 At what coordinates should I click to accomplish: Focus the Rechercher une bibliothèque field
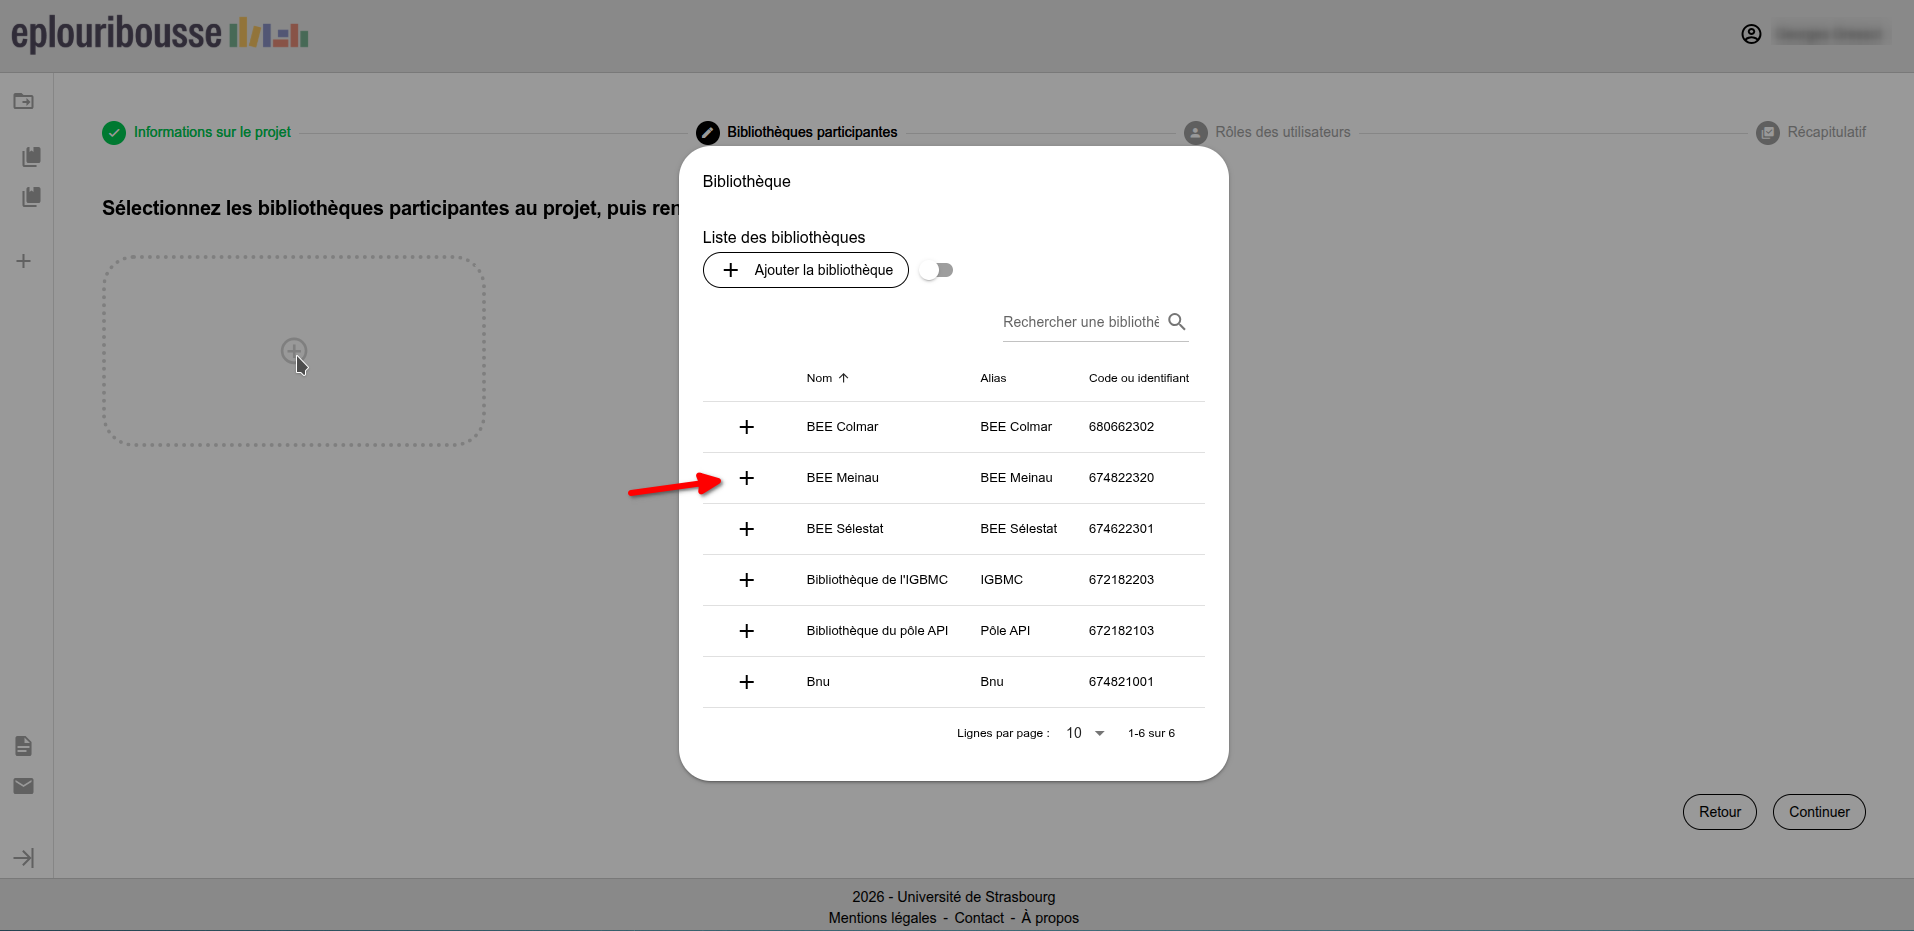(x=1081, y=322)
